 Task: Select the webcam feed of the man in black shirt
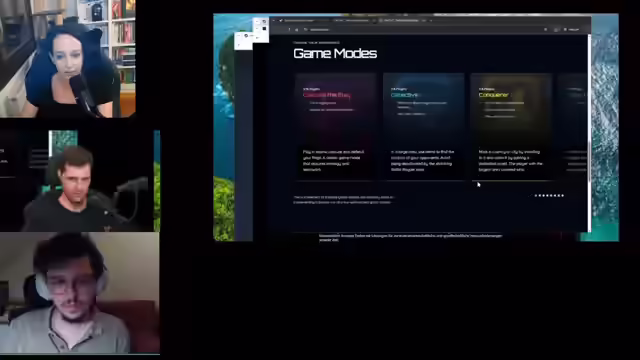[x=80, y=181]
